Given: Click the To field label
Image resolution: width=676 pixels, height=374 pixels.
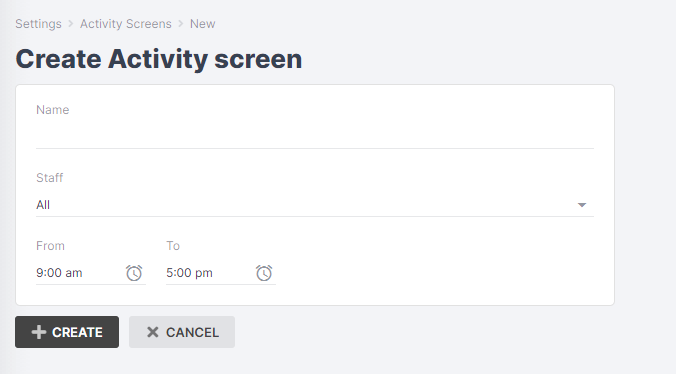Looking at the screenshot, I should pyautogui.click(x=173, y=246).
